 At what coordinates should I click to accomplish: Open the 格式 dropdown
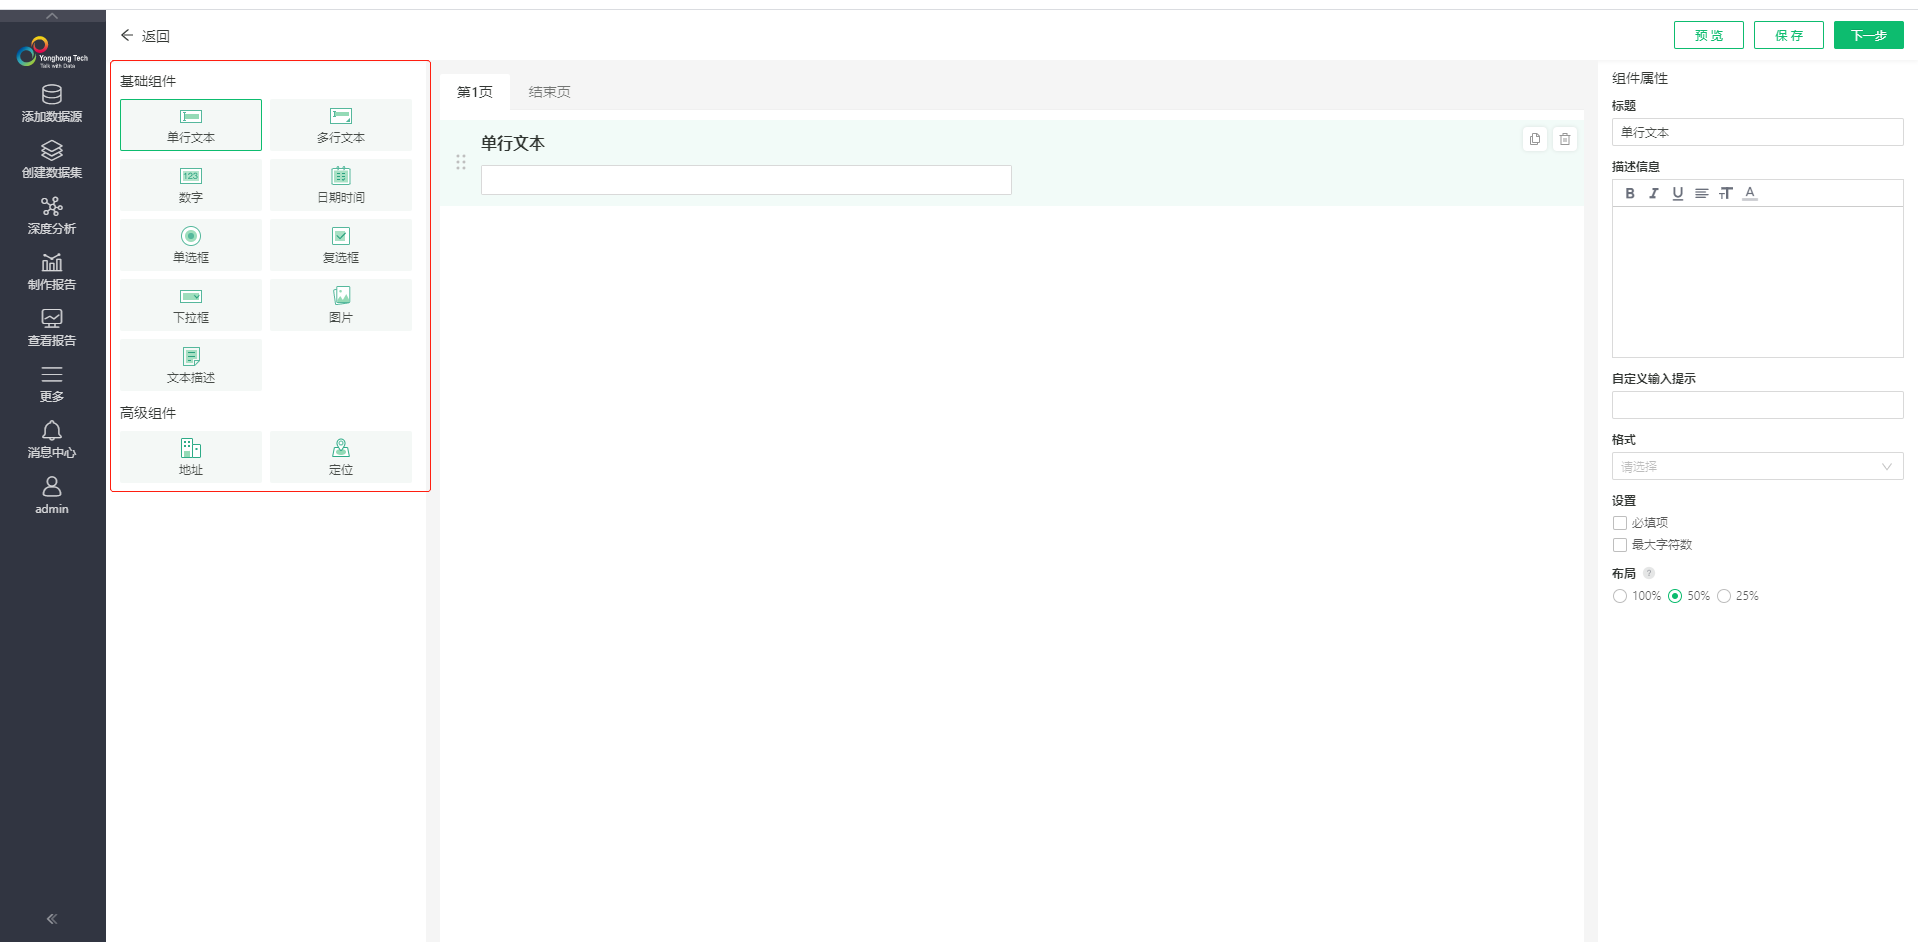pyautogui.click(x=1757, y=466)
